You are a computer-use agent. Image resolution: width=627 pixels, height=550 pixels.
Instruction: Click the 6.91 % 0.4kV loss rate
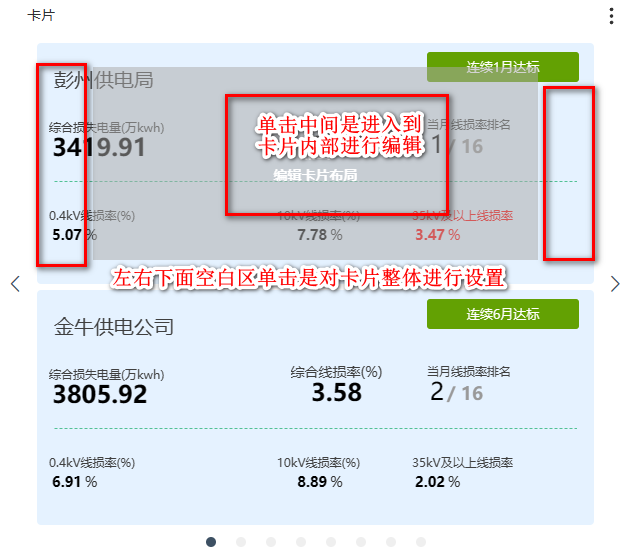(74, 482)
